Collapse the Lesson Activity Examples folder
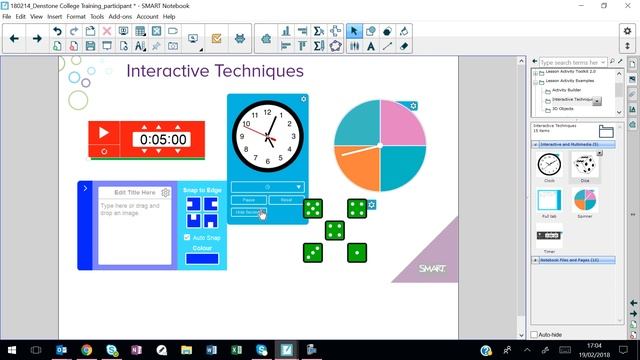 pyautogui.click(x=536, y=82)
